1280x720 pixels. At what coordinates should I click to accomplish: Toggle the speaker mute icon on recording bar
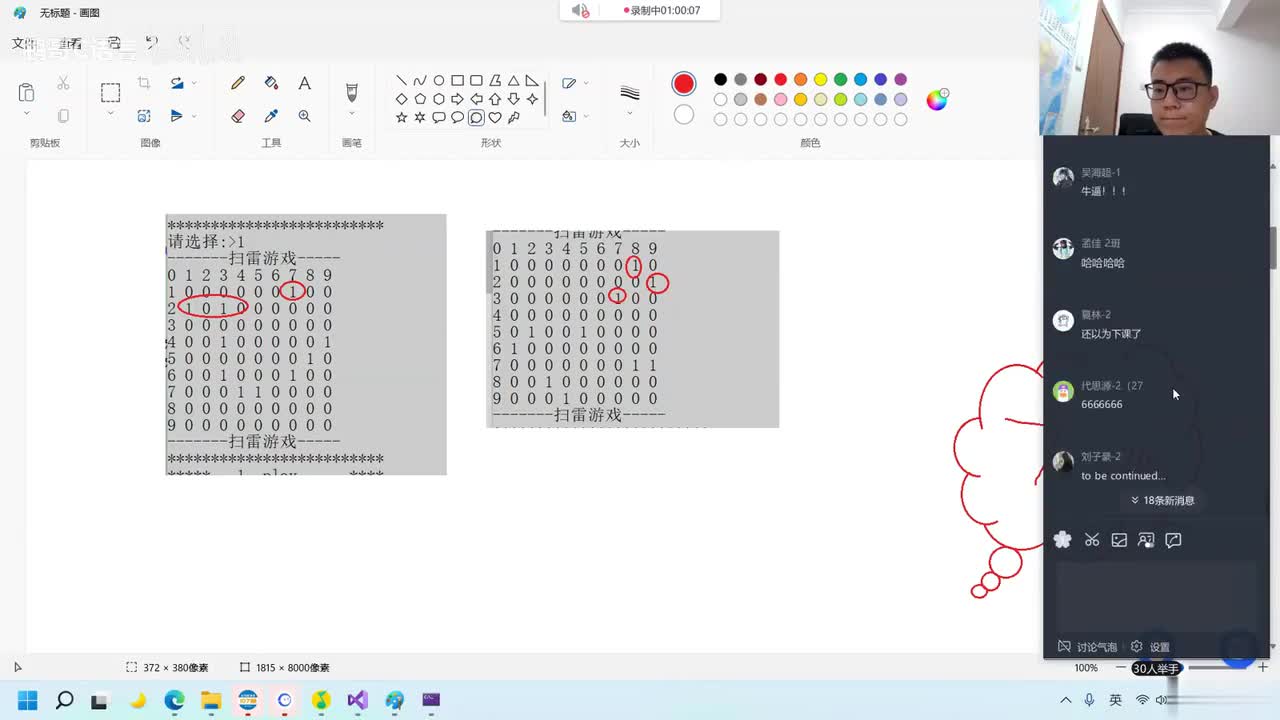click(580, 11)
